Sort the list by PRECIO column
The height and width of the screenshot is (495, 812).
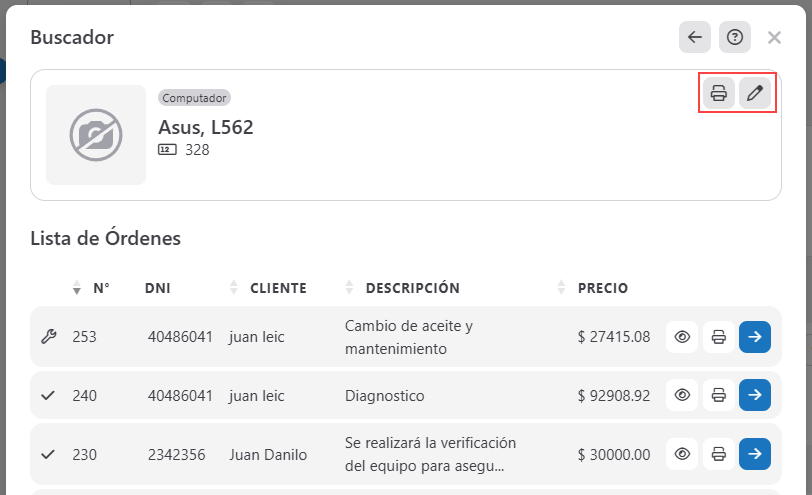(x=602, y=288)
